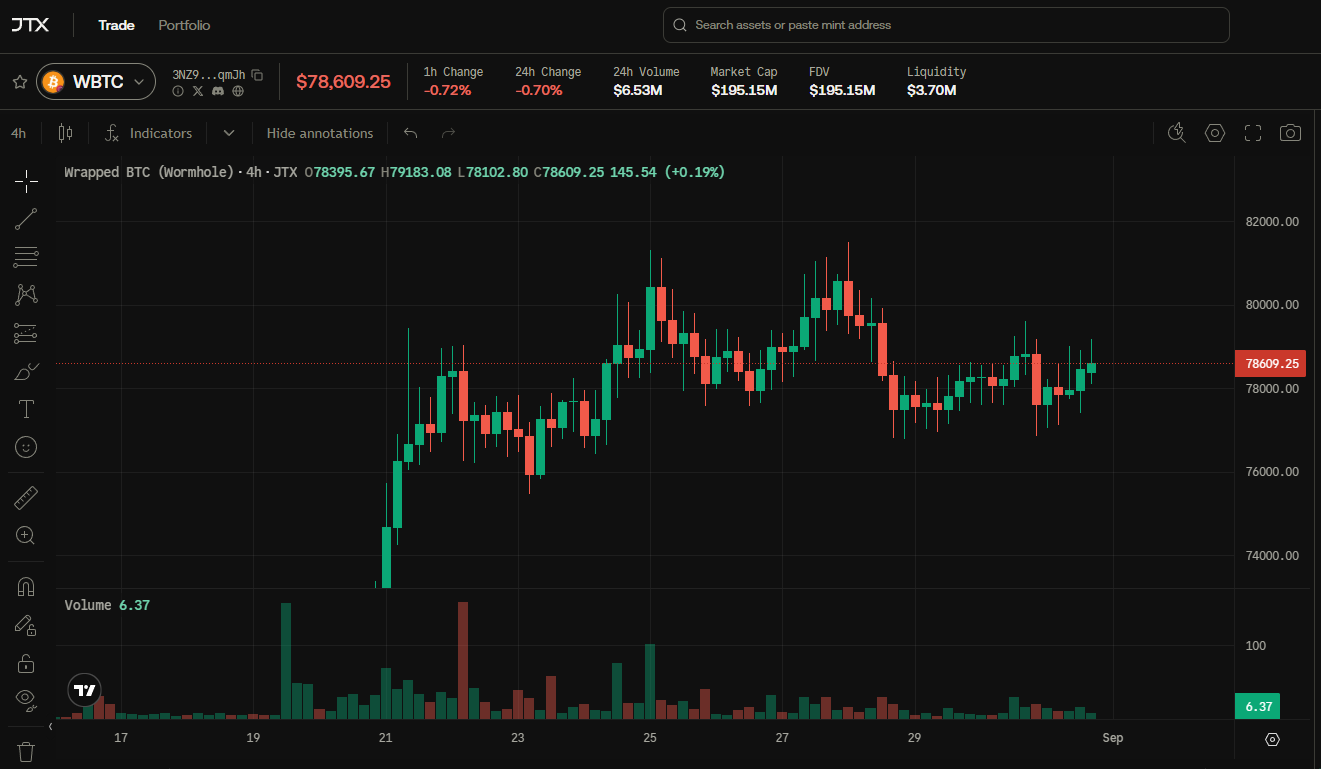This screenshot has height=769, width=1321.
Task: Click the JTX logo
Action: click(x=29, y=25)
